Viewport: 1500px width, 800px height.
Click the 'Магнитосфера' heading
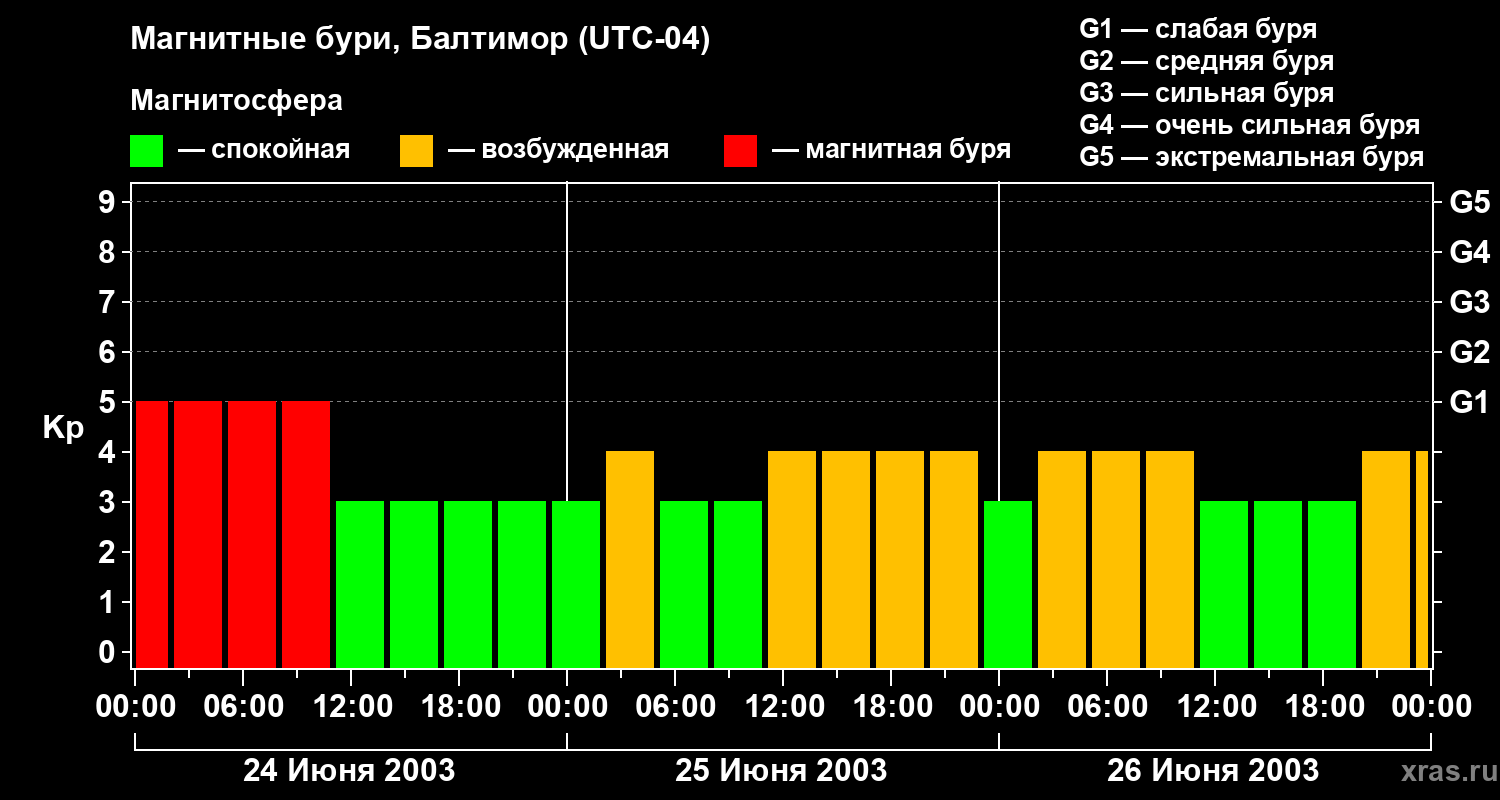[236, 101]
